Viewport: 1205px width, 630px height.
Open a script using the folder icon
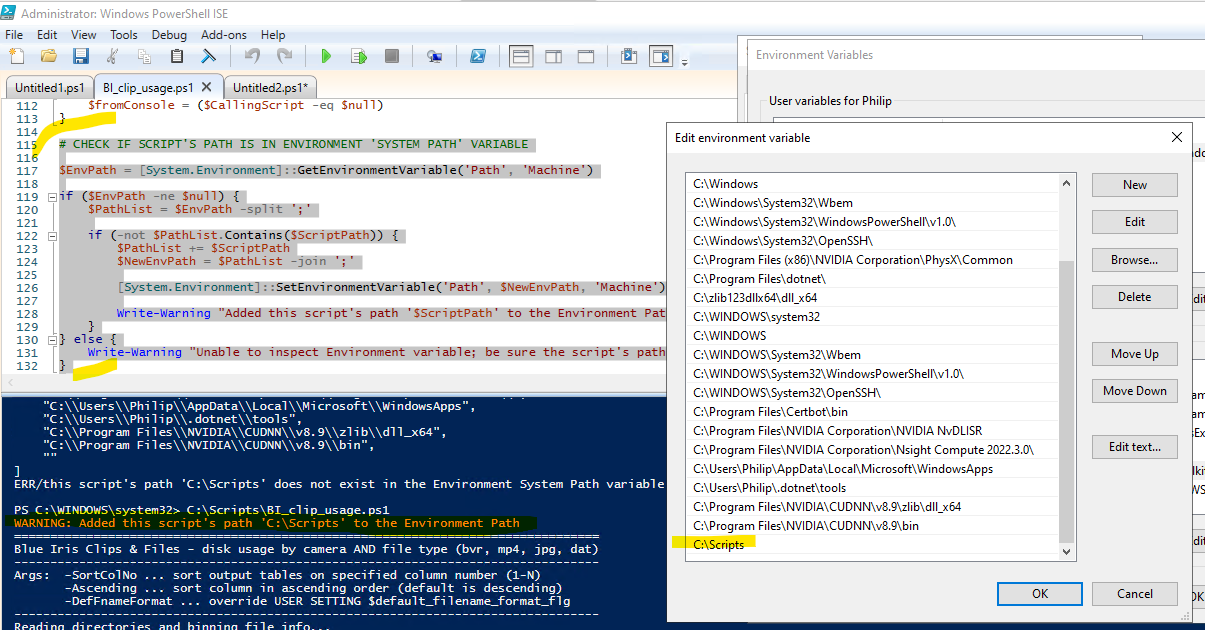click(49, 56)
